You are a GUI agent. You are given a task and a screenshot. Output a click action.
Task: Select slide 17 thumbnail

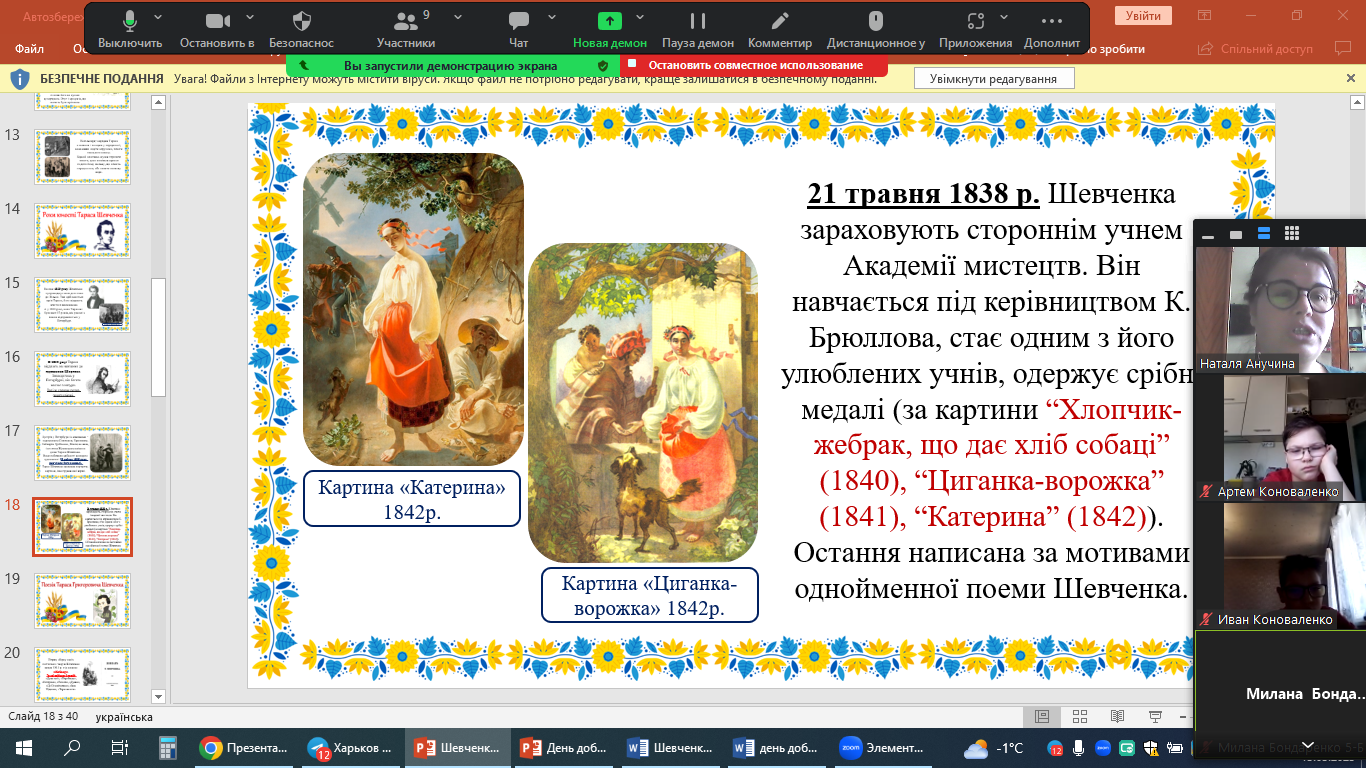[x=83, y=453]
